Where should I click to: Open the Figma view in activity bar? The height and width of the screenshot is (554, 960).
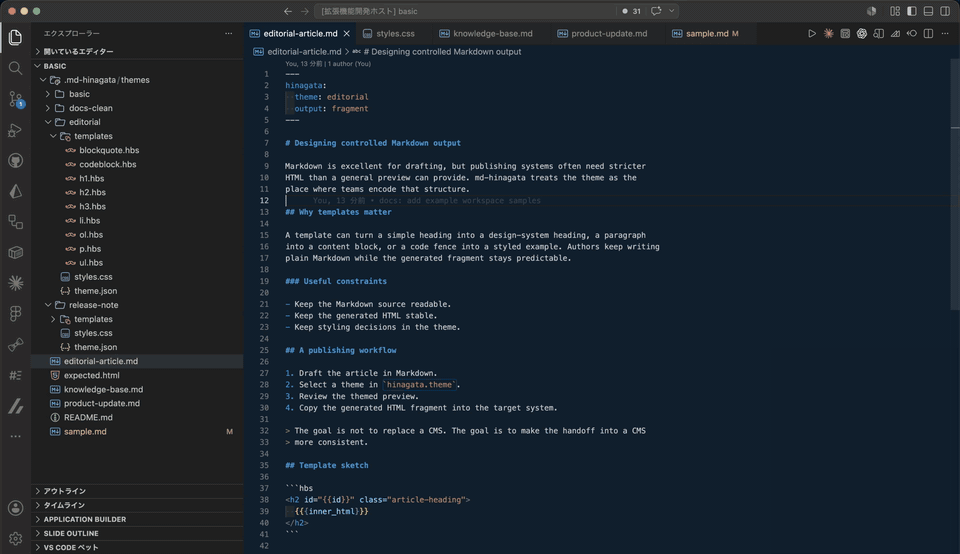[x=15, y=313]
